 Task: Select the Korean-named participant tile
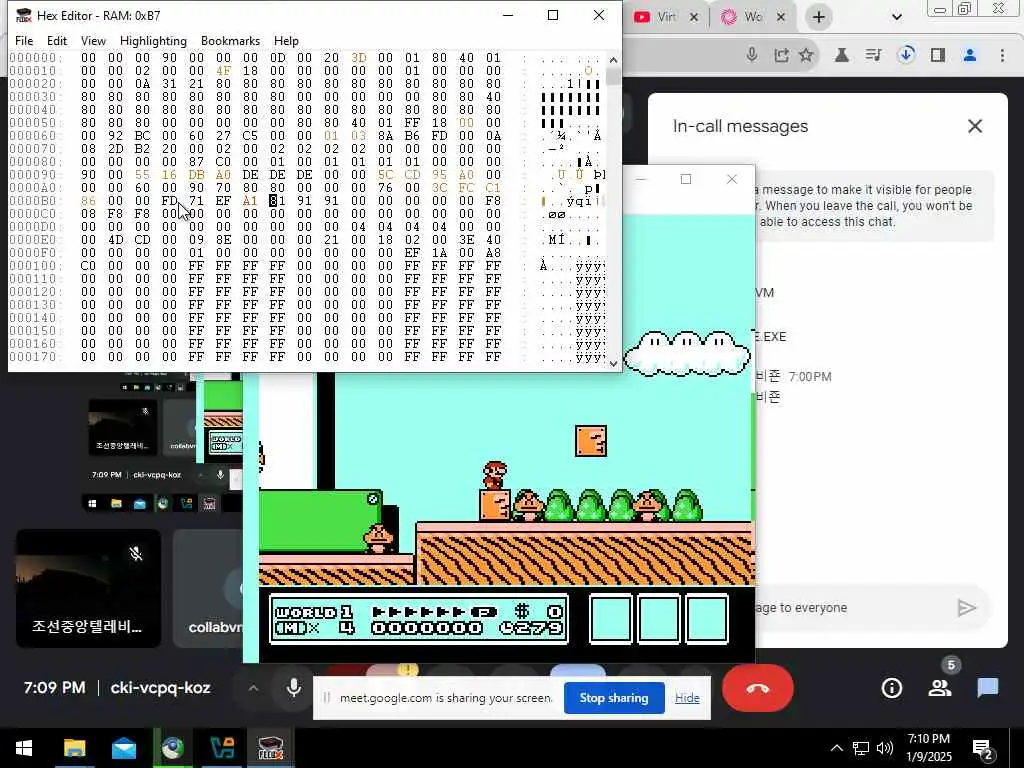pos(88,588)
